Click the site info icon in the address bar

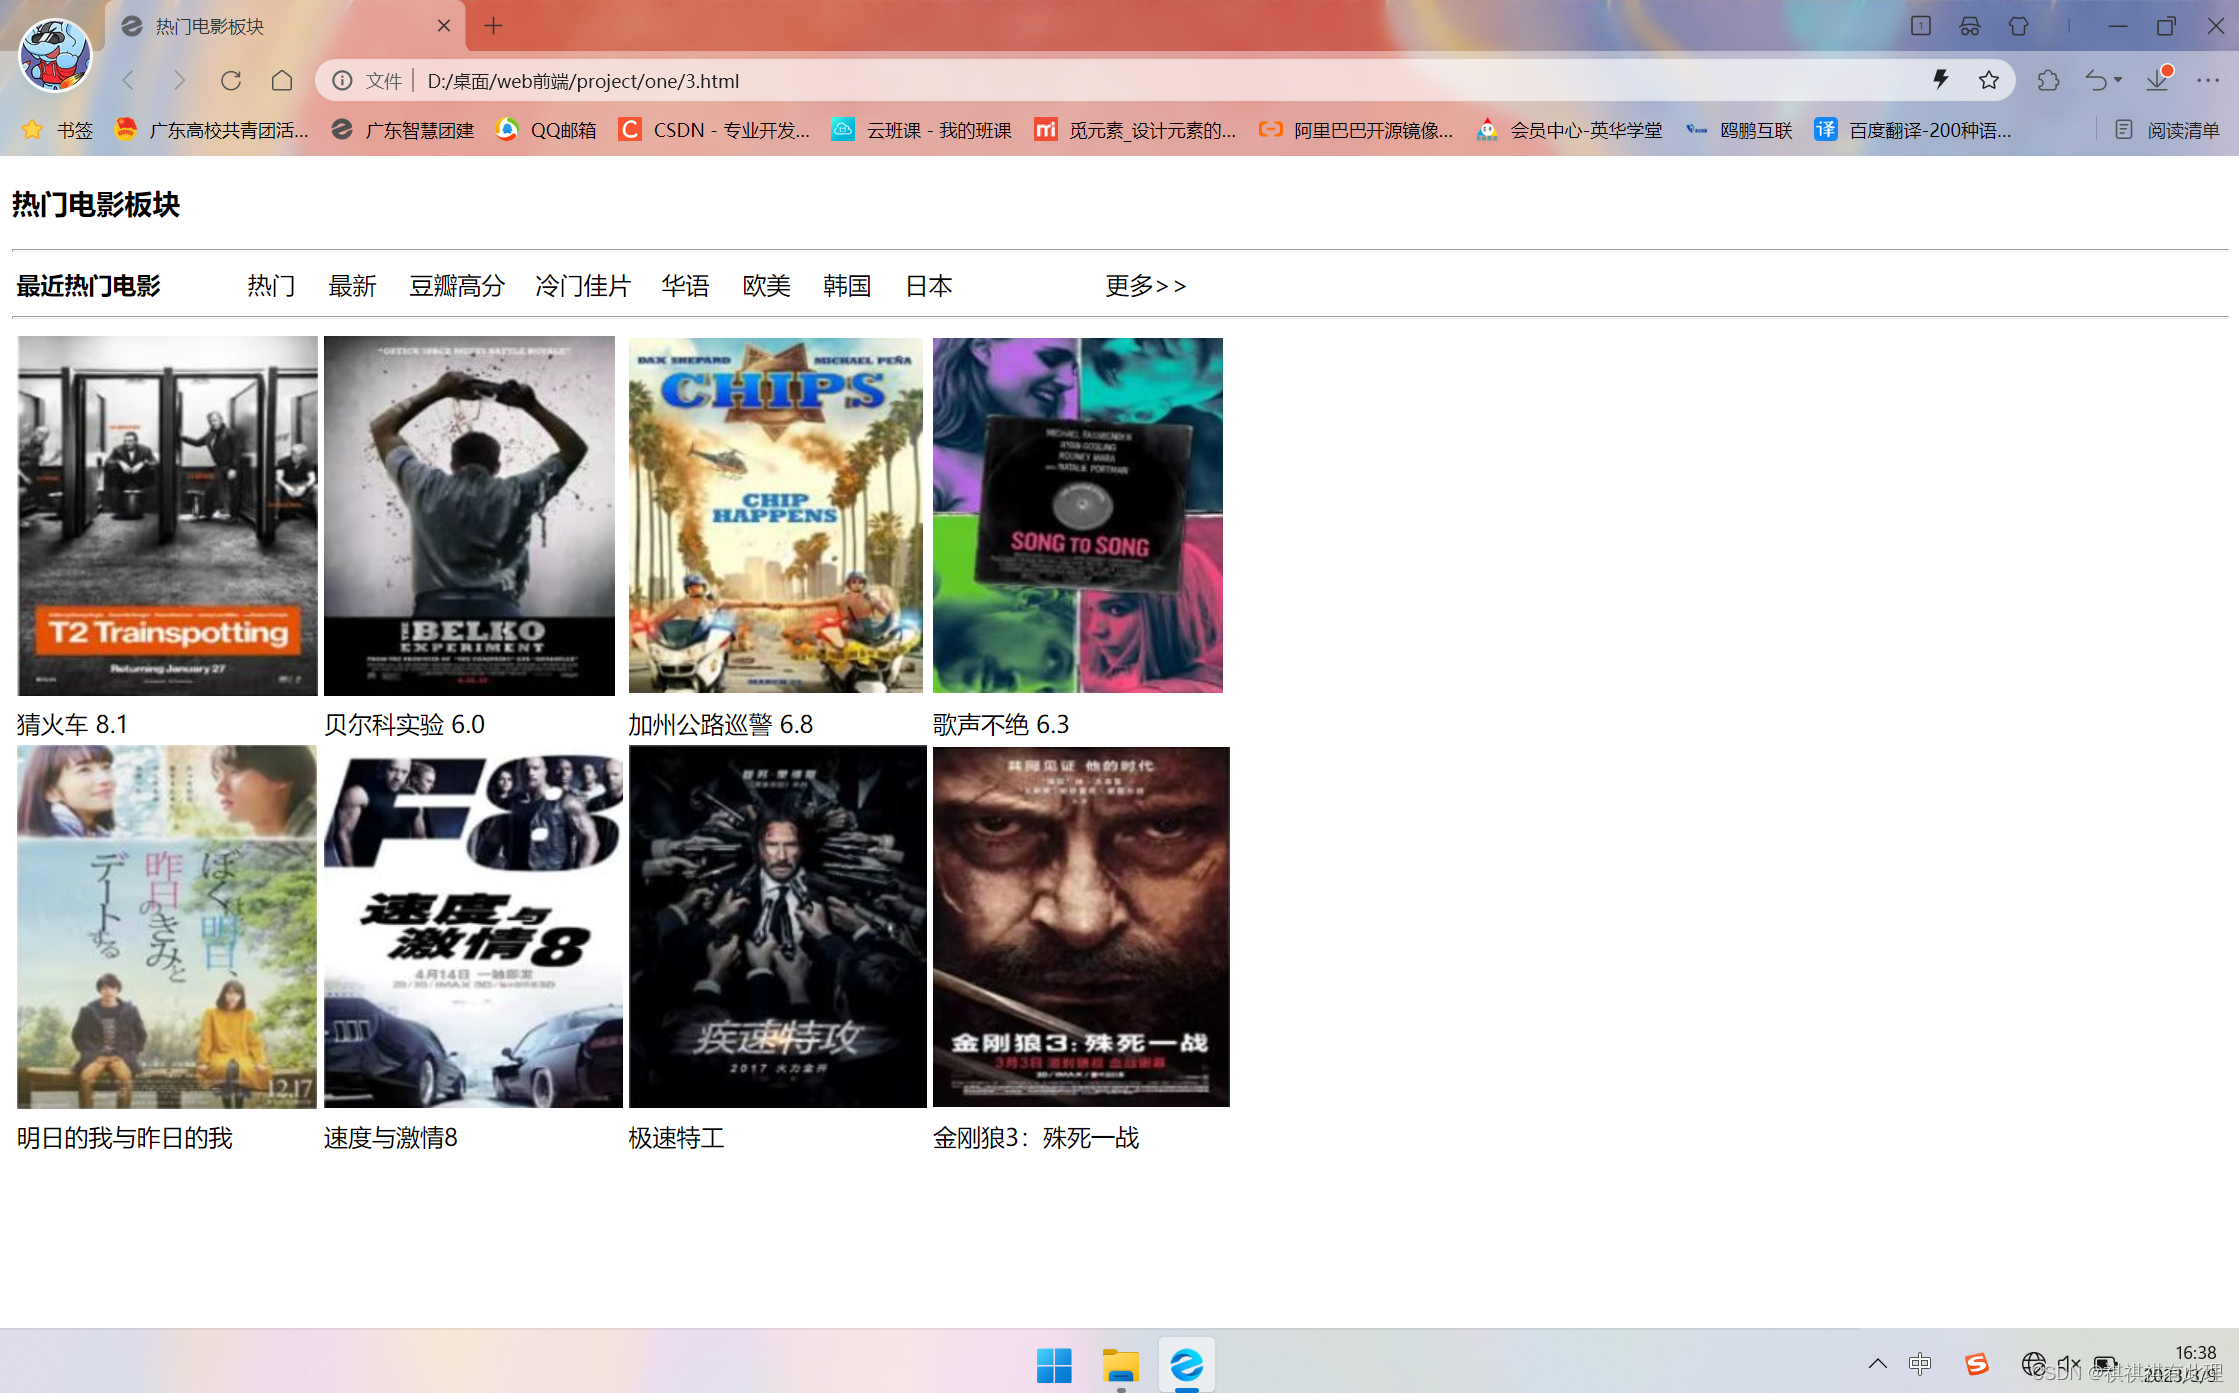click(x=342, y=80)
